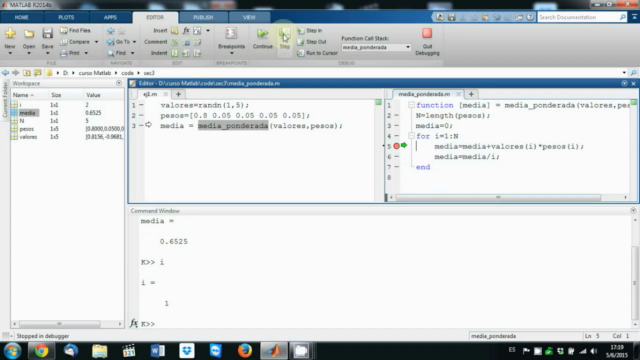This screenshot has height=360, width=640.
Task: Toggle the red breakpoint on line 5
Action: click(396, 146)
